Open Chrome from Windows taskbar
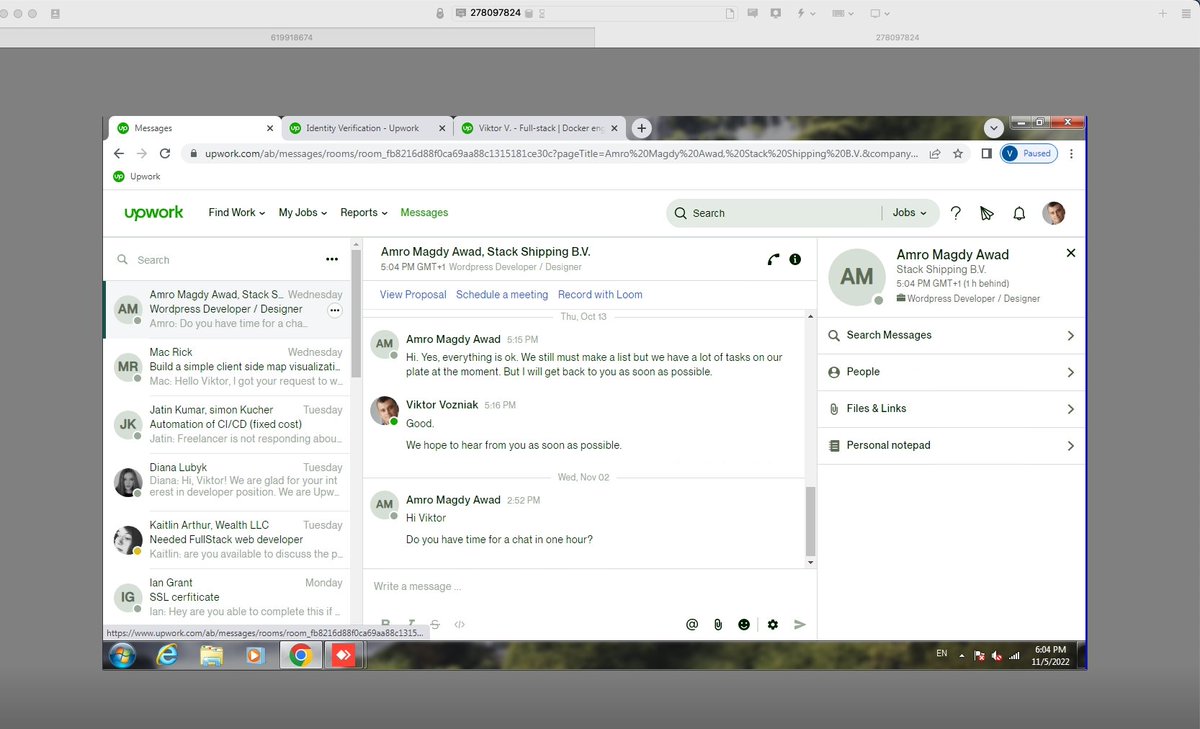The image size is (1200, 729). 300,656
